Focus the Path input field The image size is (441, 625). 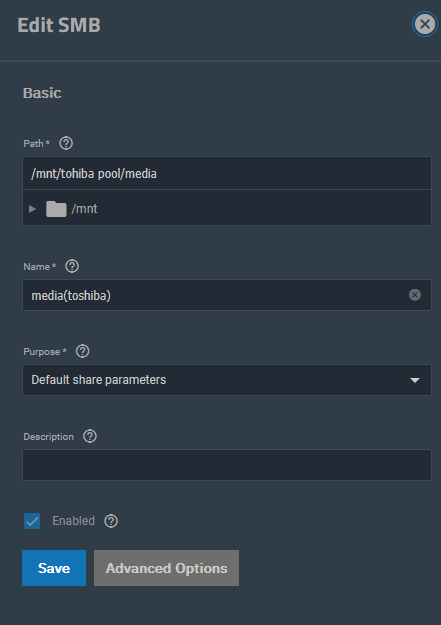(227, 173)
